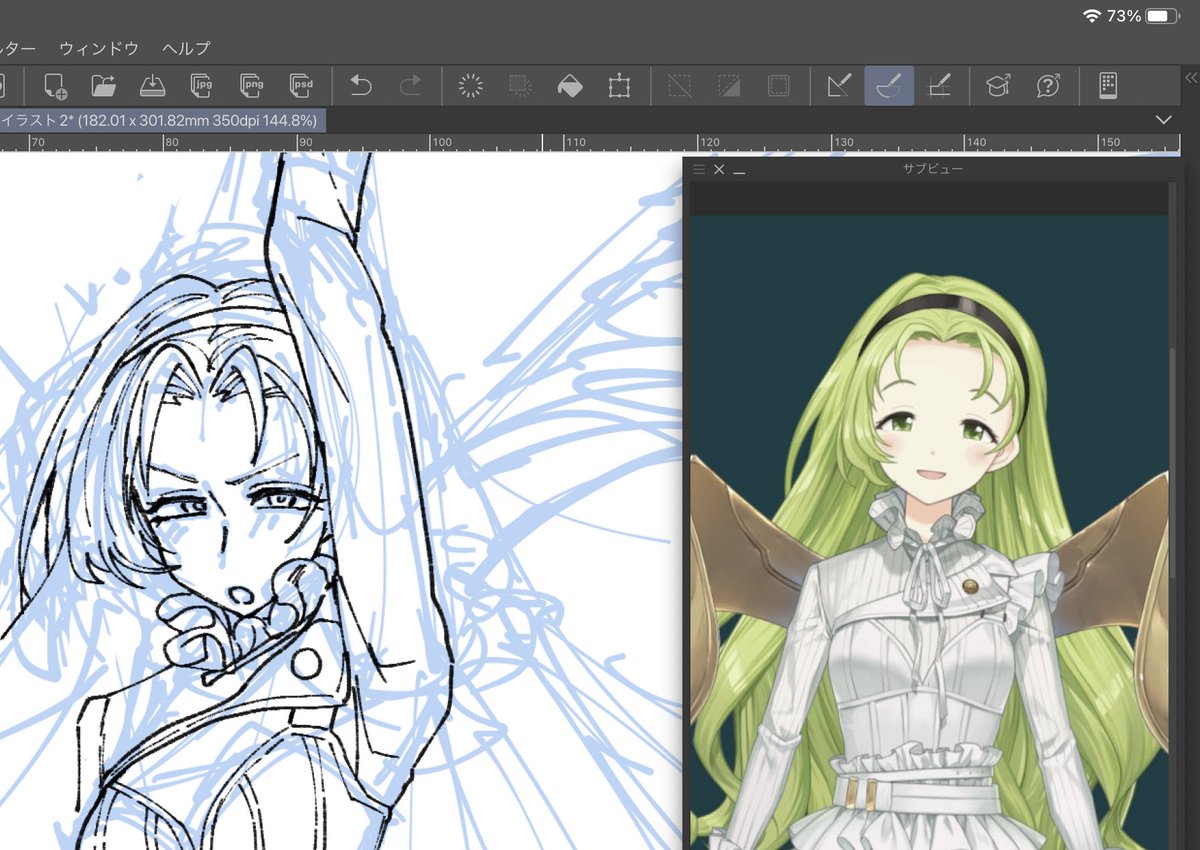Export as JPG icon
This screenshot has width=1200, height=850.
(202, 86)
